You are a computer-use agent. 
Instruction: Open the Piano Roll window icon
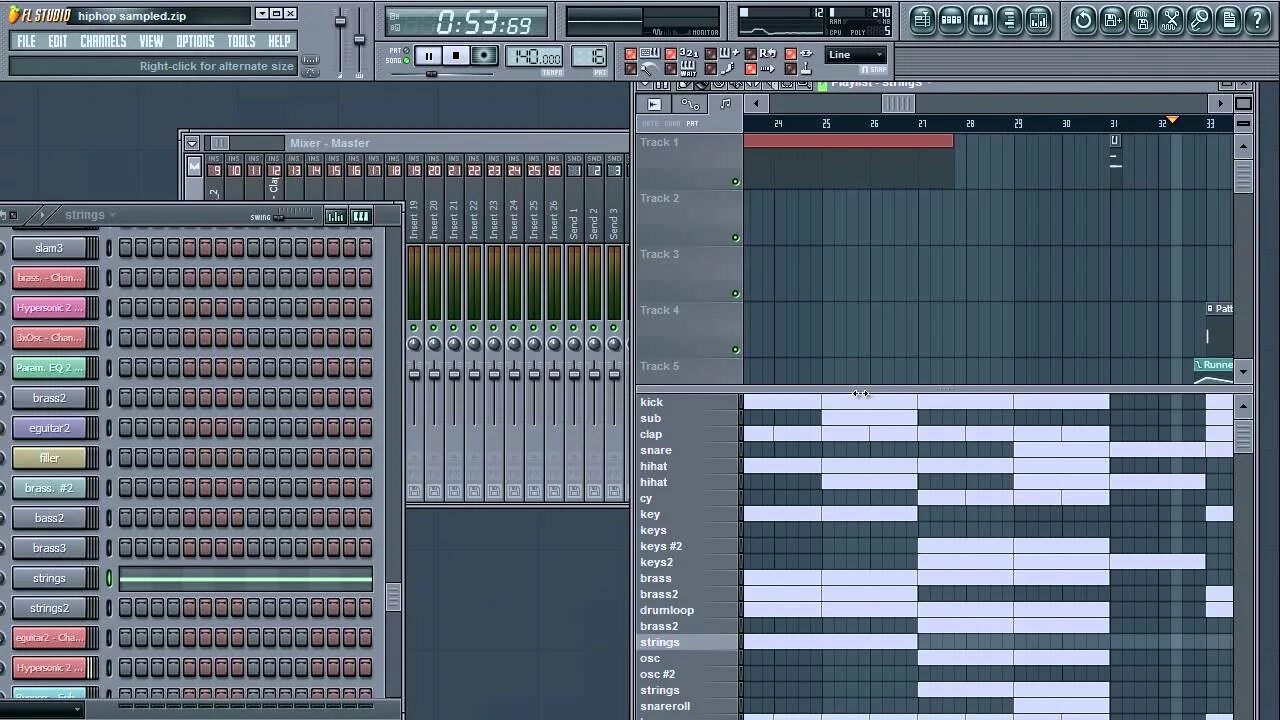[980, 19]
